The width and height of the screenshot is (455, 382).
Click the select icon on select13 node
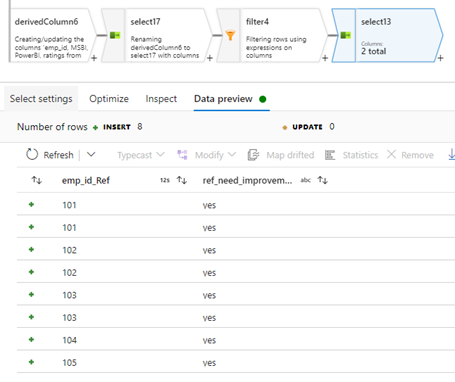click(346, 35)
